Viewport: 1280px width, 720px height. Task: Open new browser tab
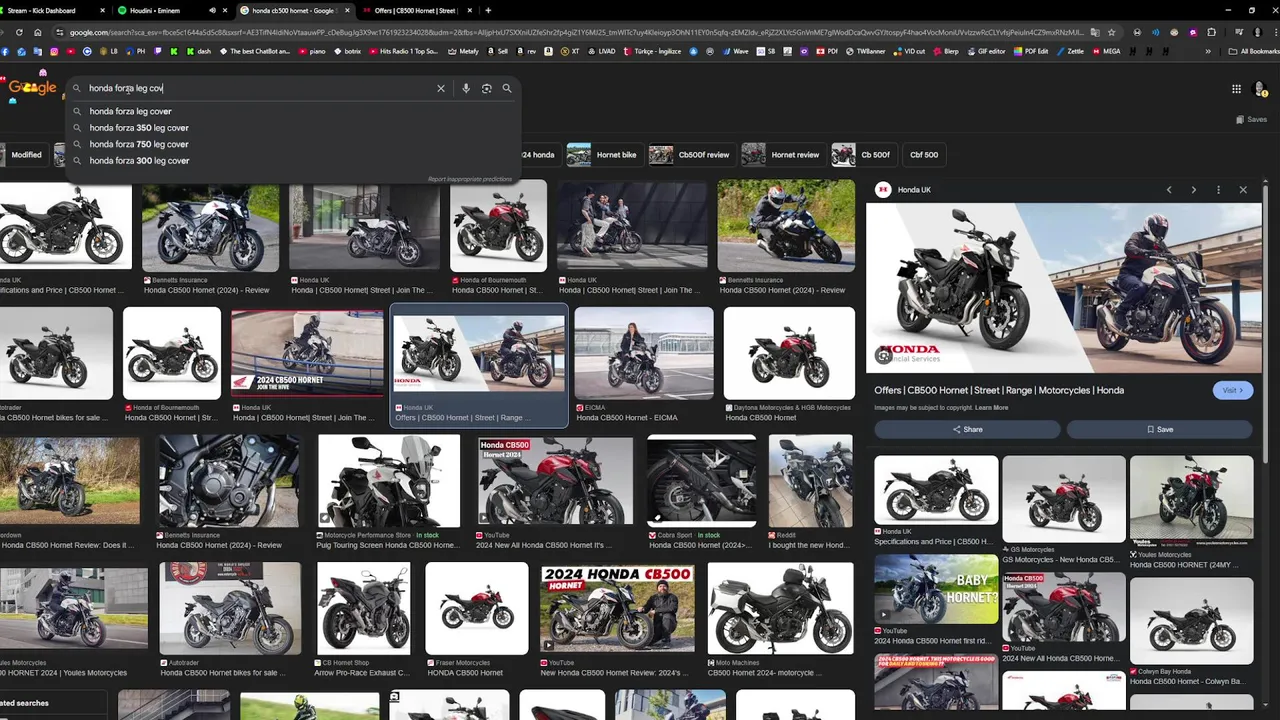point(488,10)
